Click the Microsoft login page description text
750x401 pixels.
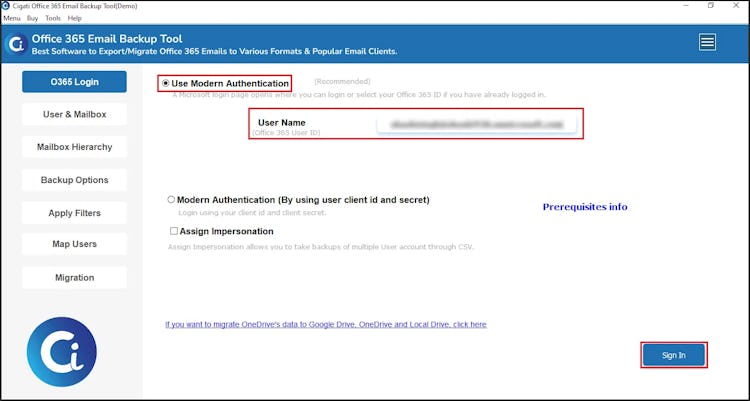(359, 95)
